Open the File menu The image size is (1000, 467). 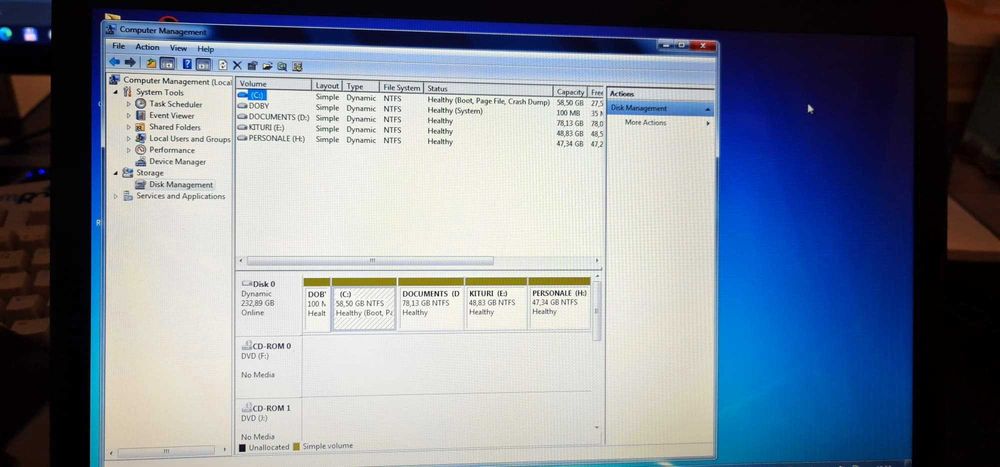pos(119,46)
